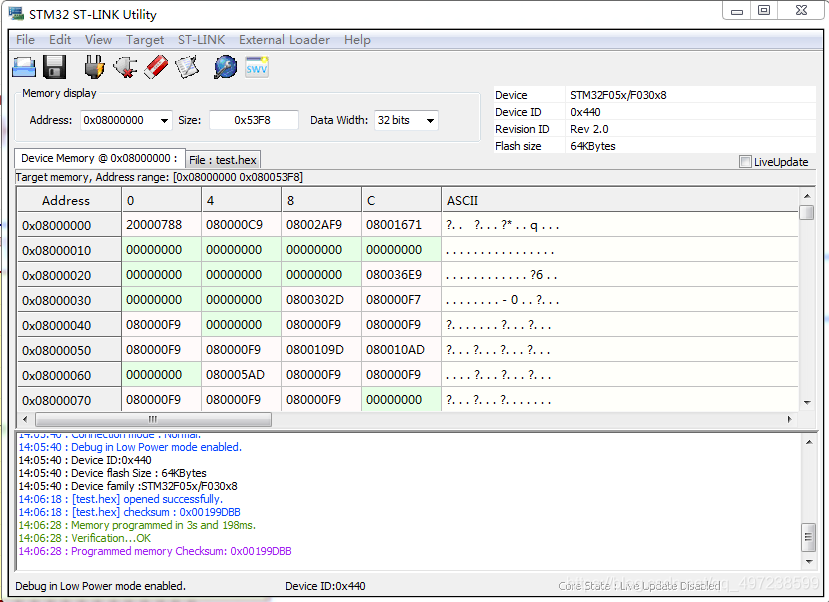The height and width of the screenshot is (602, 829).
Task: Click the log panel vertical scrollbar thumb
Action: [808, 538]
